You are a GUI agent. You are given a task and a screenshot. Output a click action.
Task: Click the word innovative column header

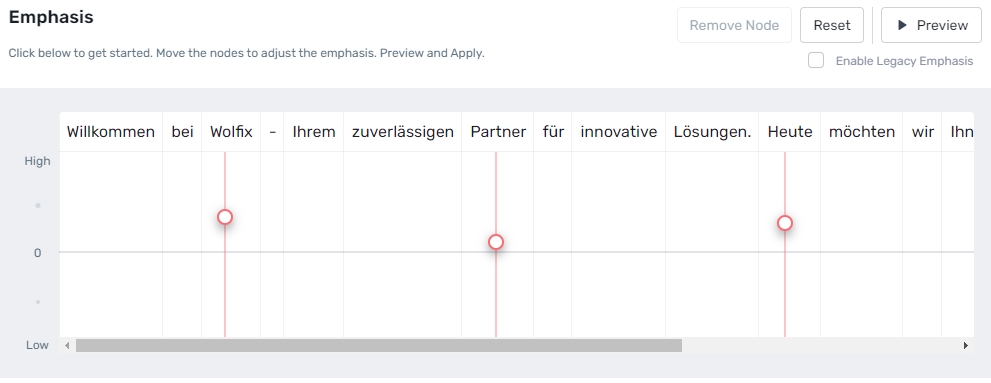pyautogui.click(x=619, y=132)
